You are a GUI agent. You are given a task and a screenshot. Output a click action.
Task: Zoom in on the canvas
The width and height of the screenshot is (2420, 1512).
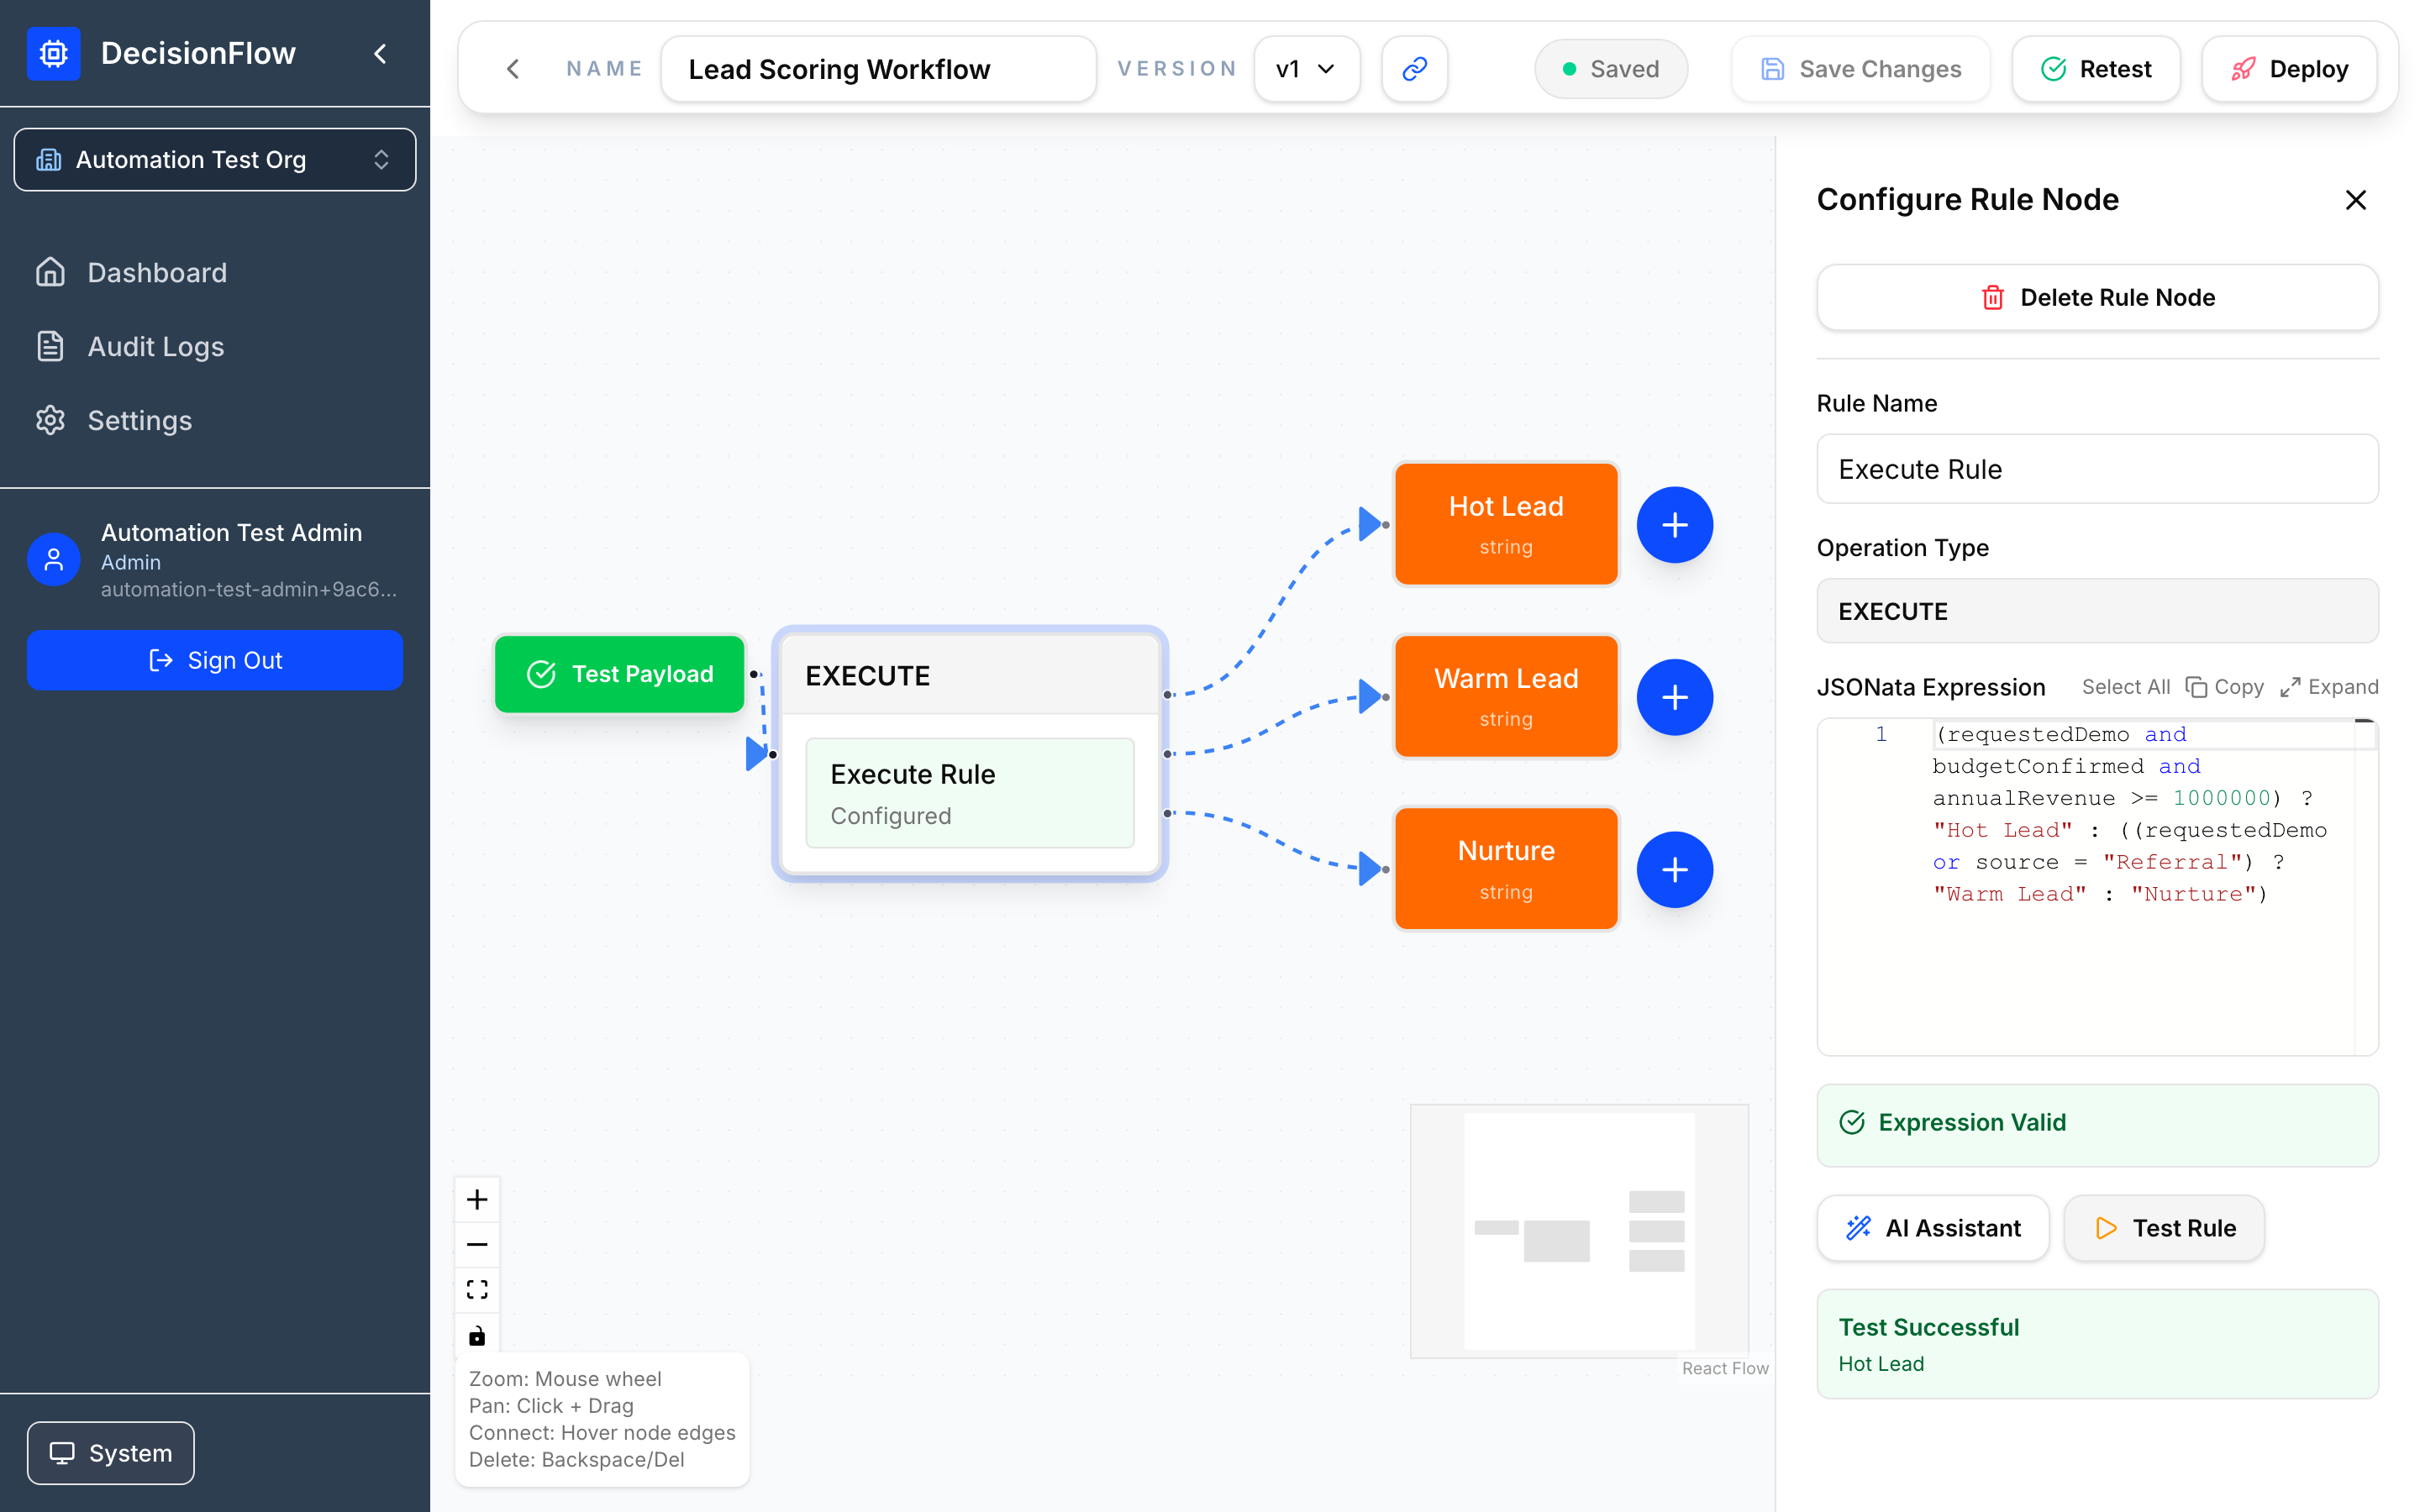pos(477,1200)
